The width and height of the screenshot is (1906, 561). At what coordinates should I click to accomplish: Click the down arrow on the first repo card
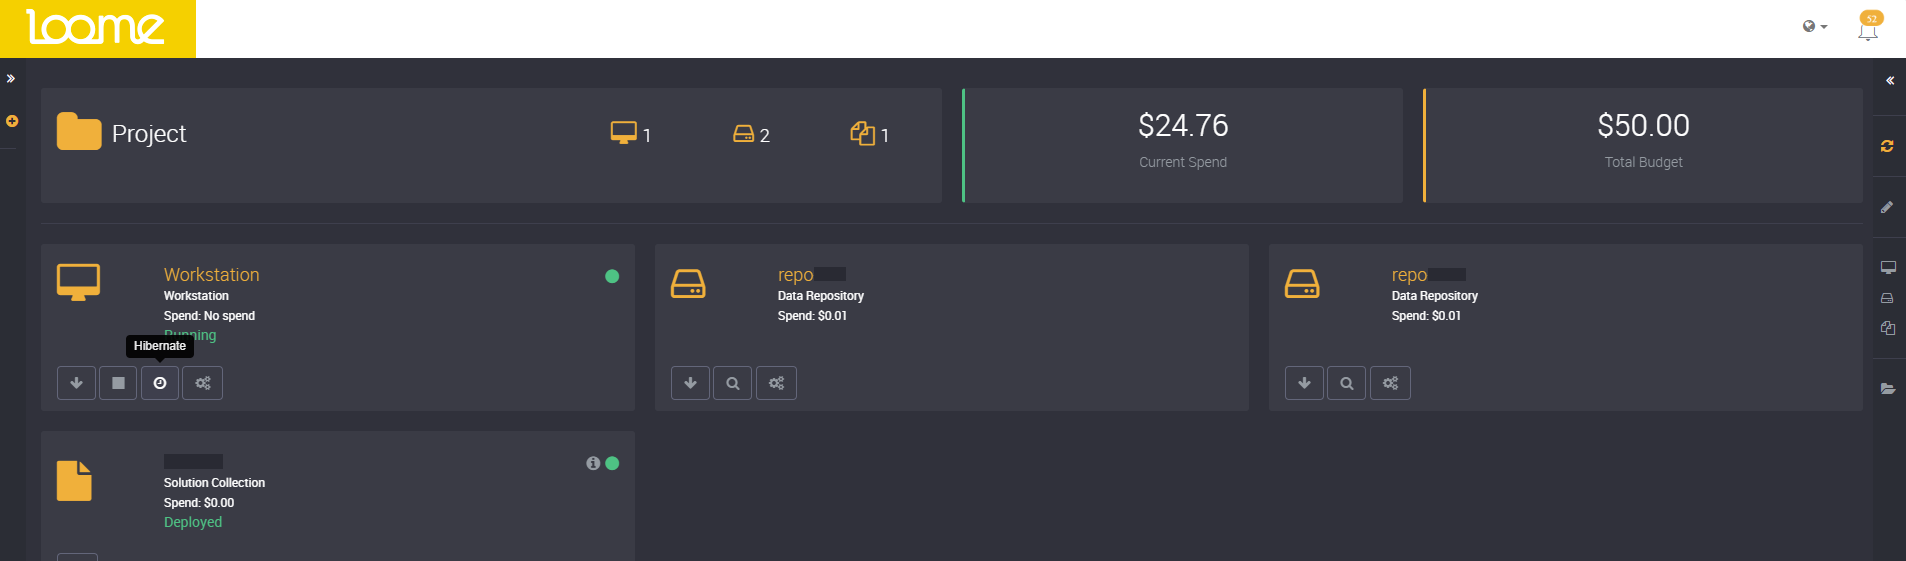tap(690, 383)
